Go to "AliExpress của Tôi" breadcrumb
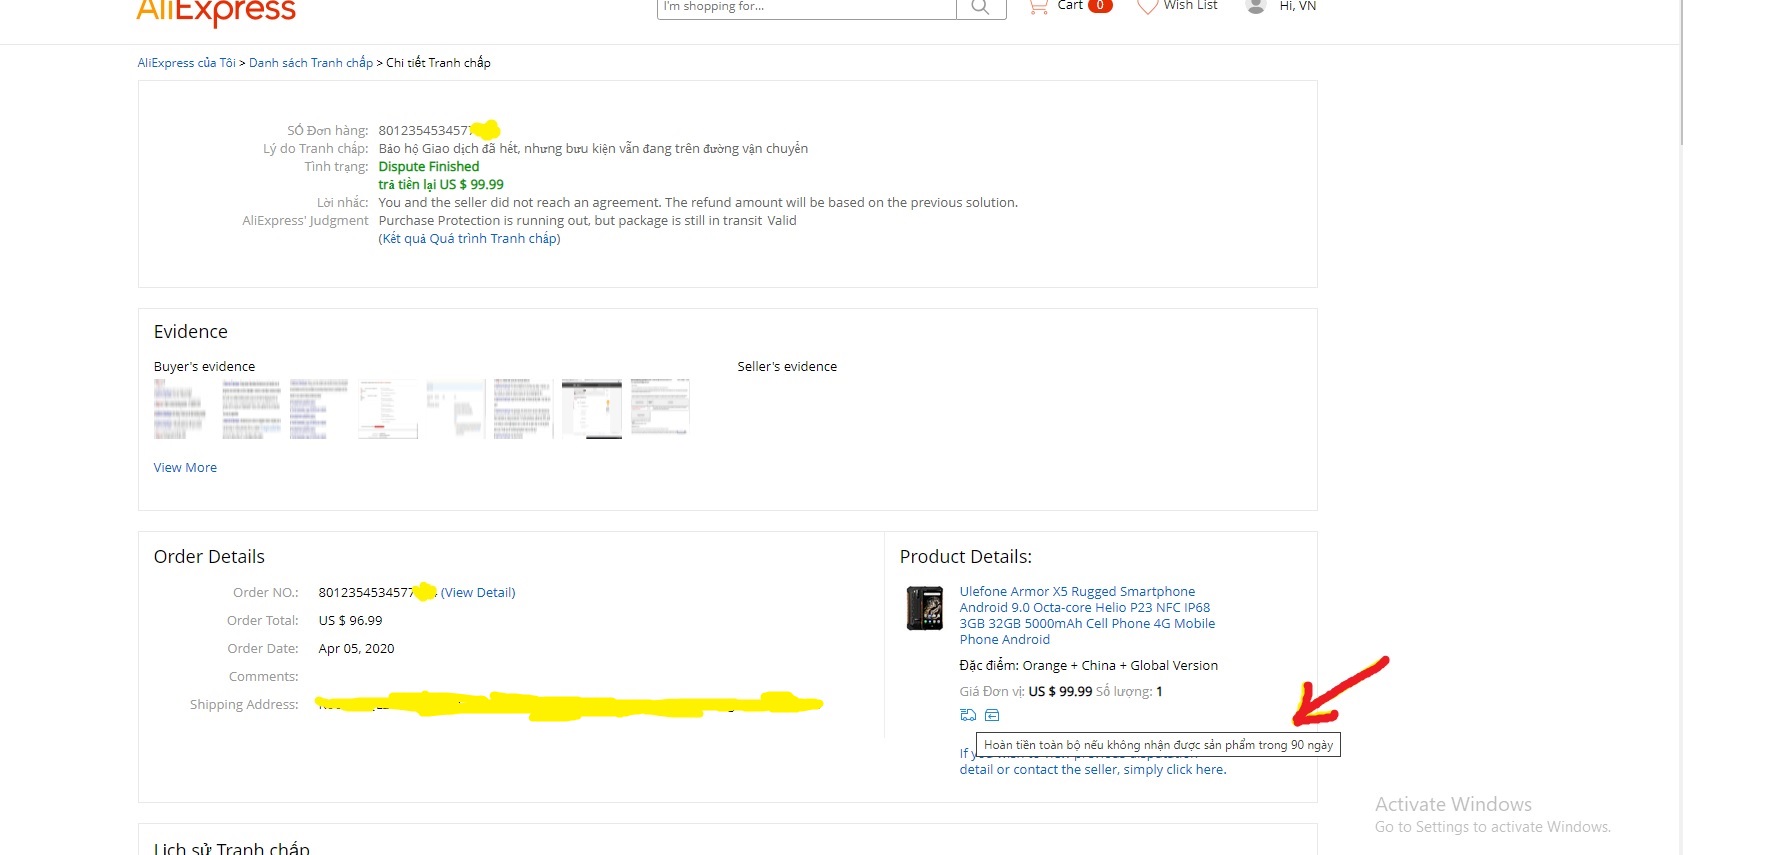Image resolution: width=1774 pixels, height=855 pixels. pos(187,63)
